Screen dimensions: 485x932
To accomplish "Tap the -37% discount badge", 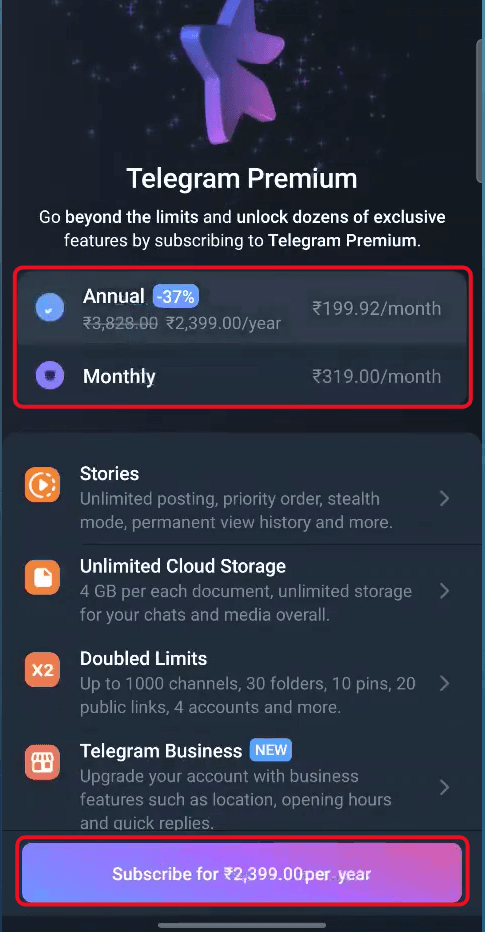I will [176, 297].
